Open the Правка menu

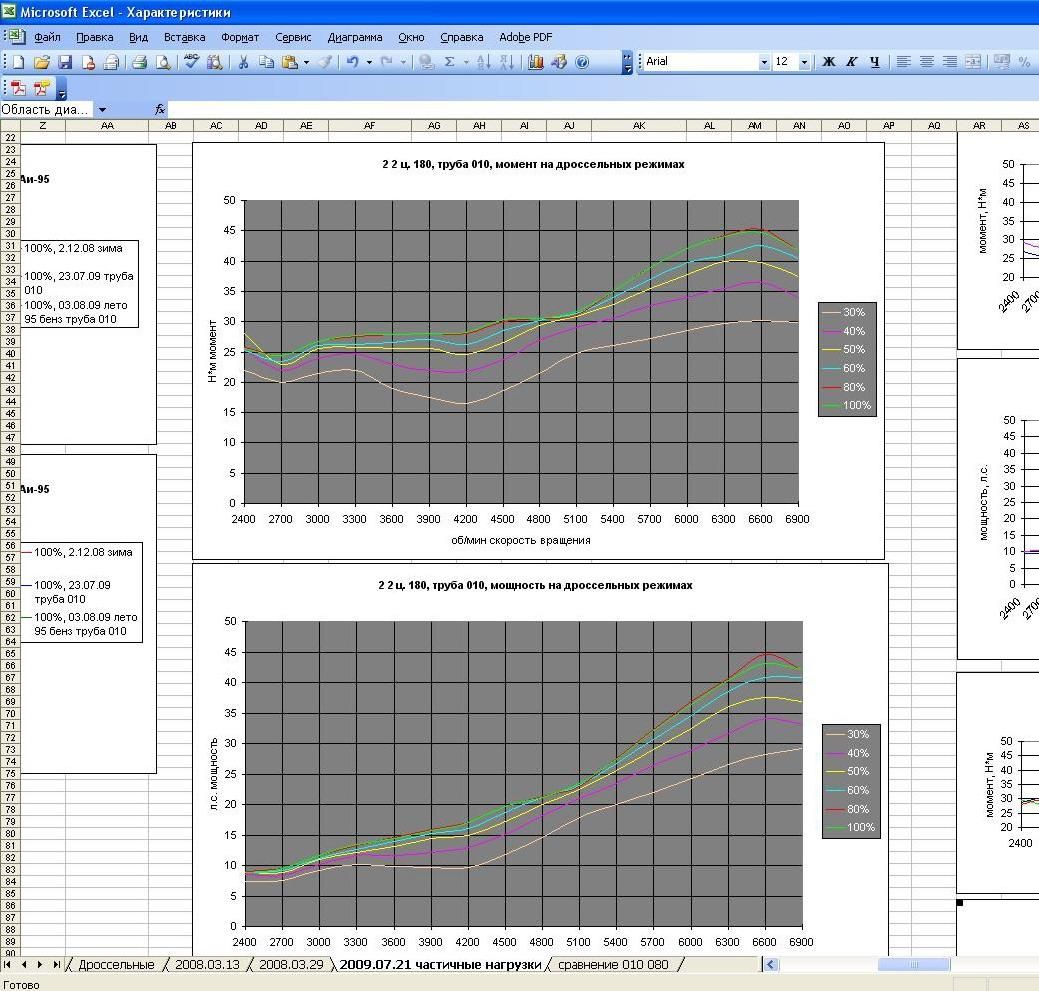(95, 37)
